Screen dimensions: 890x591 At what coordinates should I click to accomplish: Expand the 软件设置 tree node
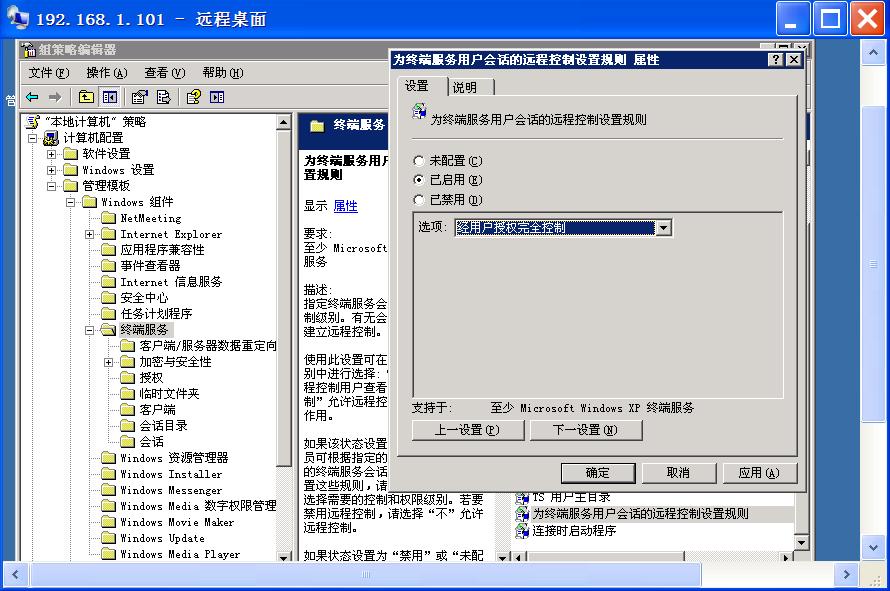coord(52,154)
